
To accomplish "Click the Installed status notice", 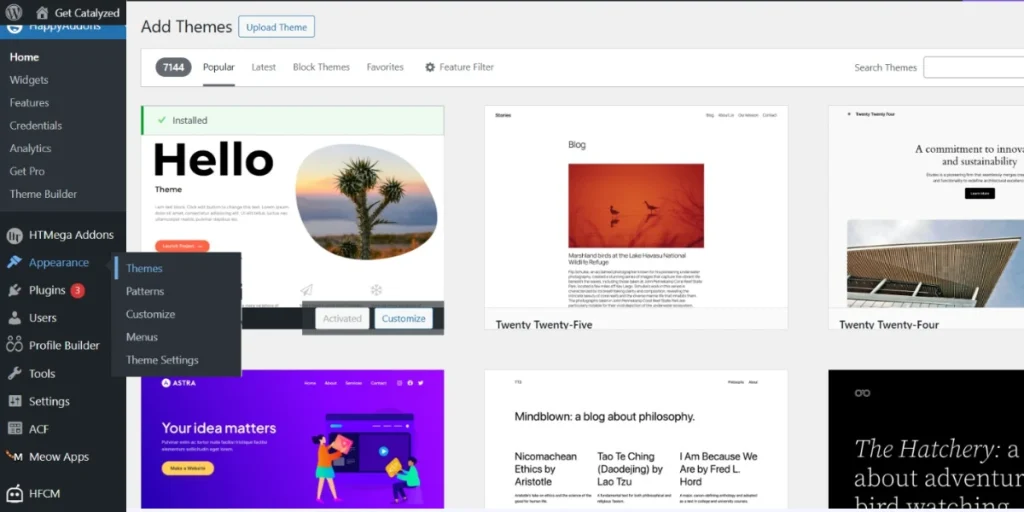I will (x=293, y=120).
